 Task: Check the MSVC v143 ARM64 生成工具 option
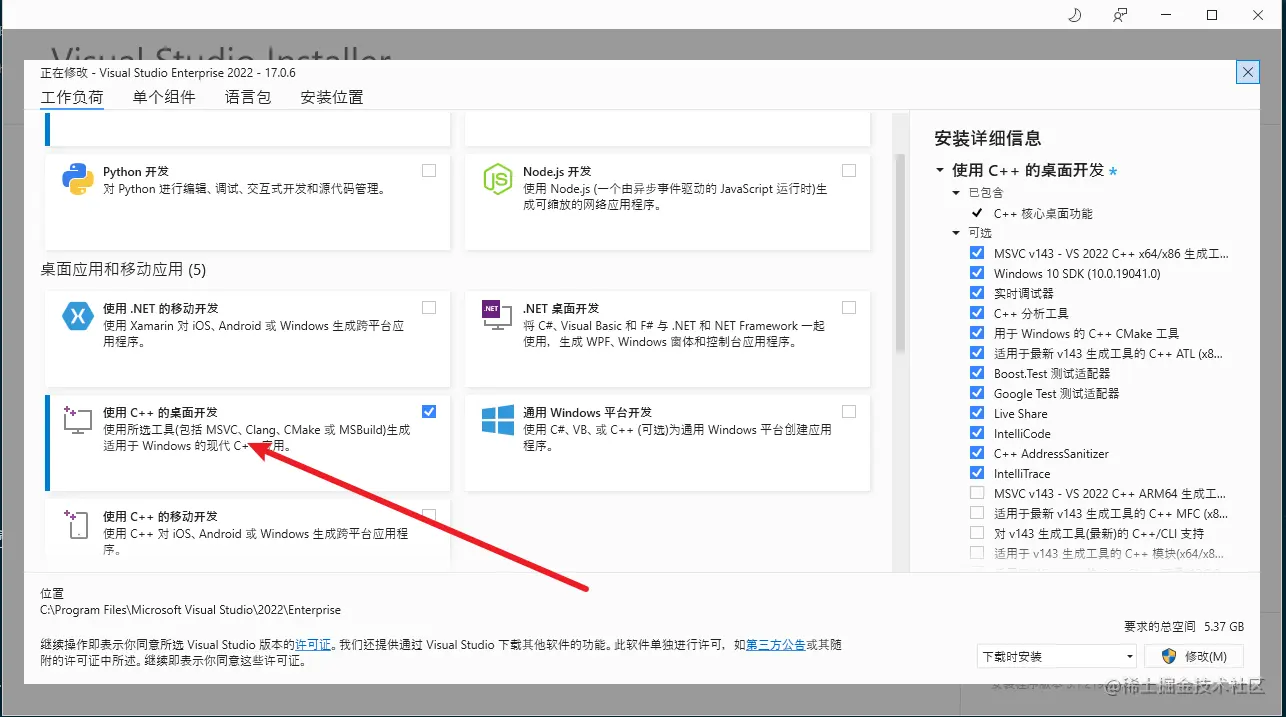click(977, 493)
